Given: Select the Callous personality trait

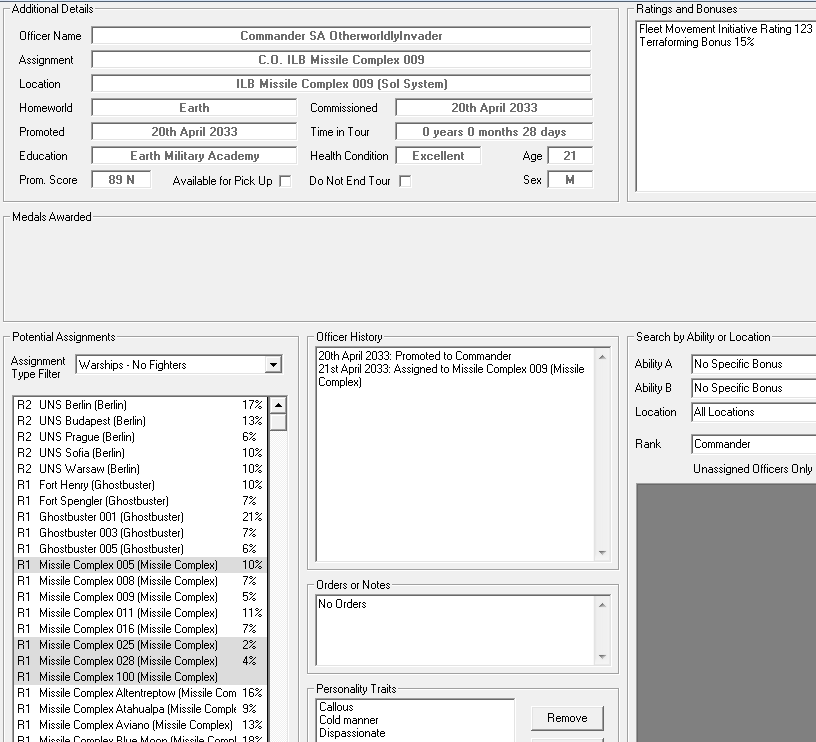Looking at the screenshot, I should (336, 707).
